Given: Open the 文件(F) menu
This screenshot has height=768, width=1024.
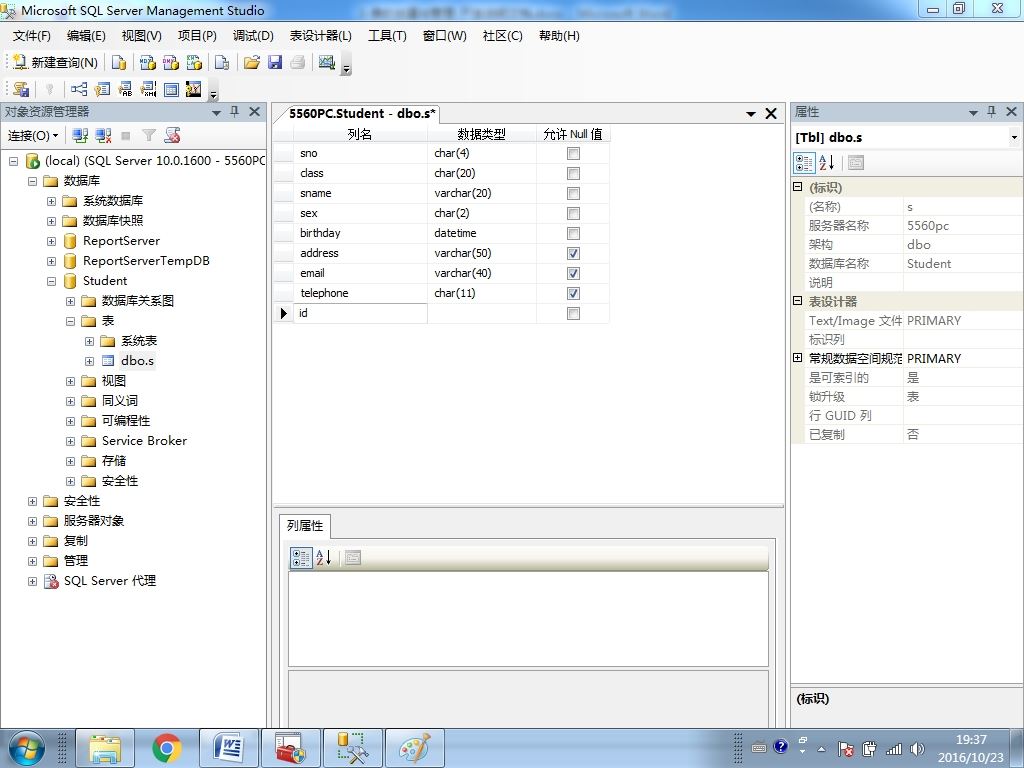Looking at the screenshot, I should 31,36.
